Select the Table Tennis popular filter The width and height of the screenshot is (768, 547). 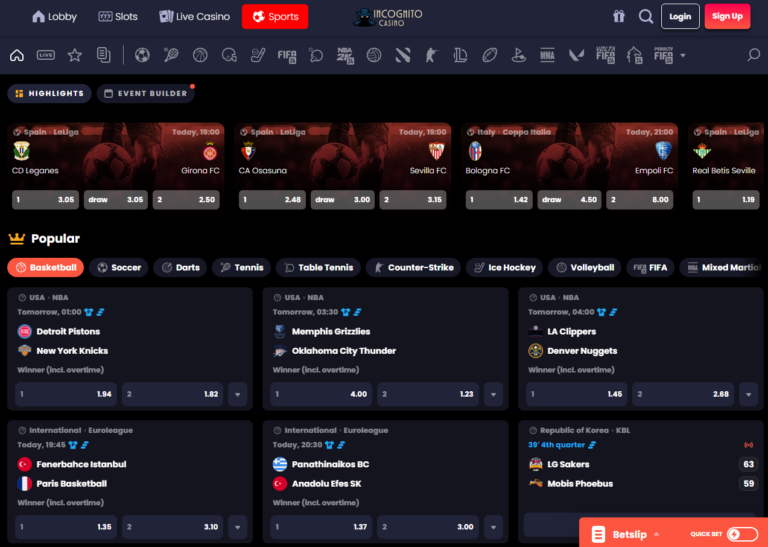318,267
